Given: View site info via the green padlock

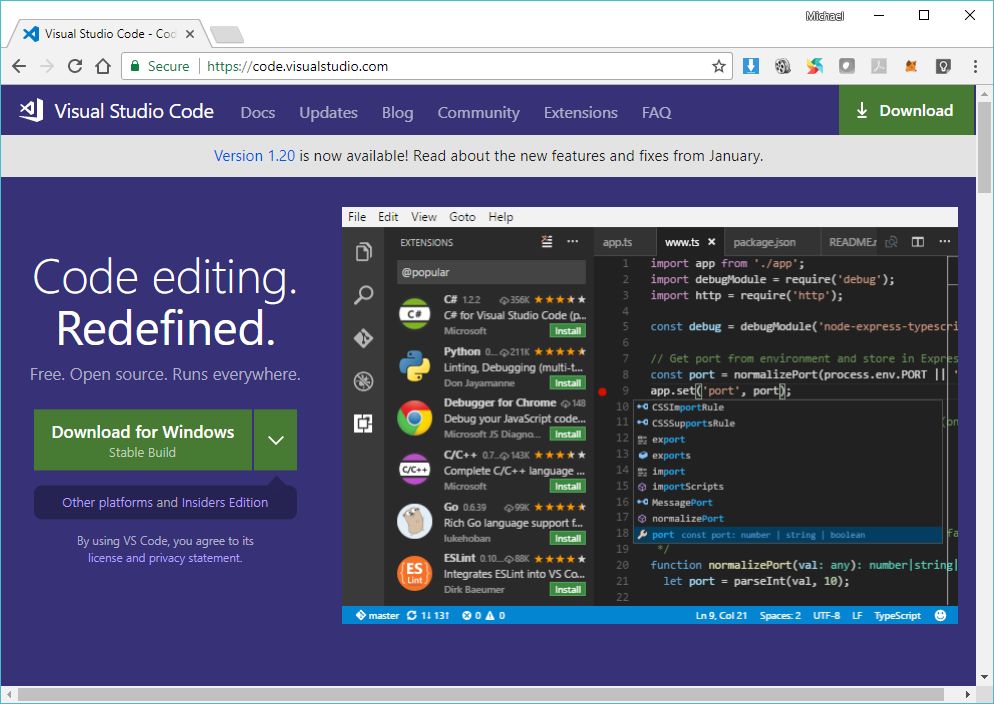Looking at the screenshot, I should point(134,67).
